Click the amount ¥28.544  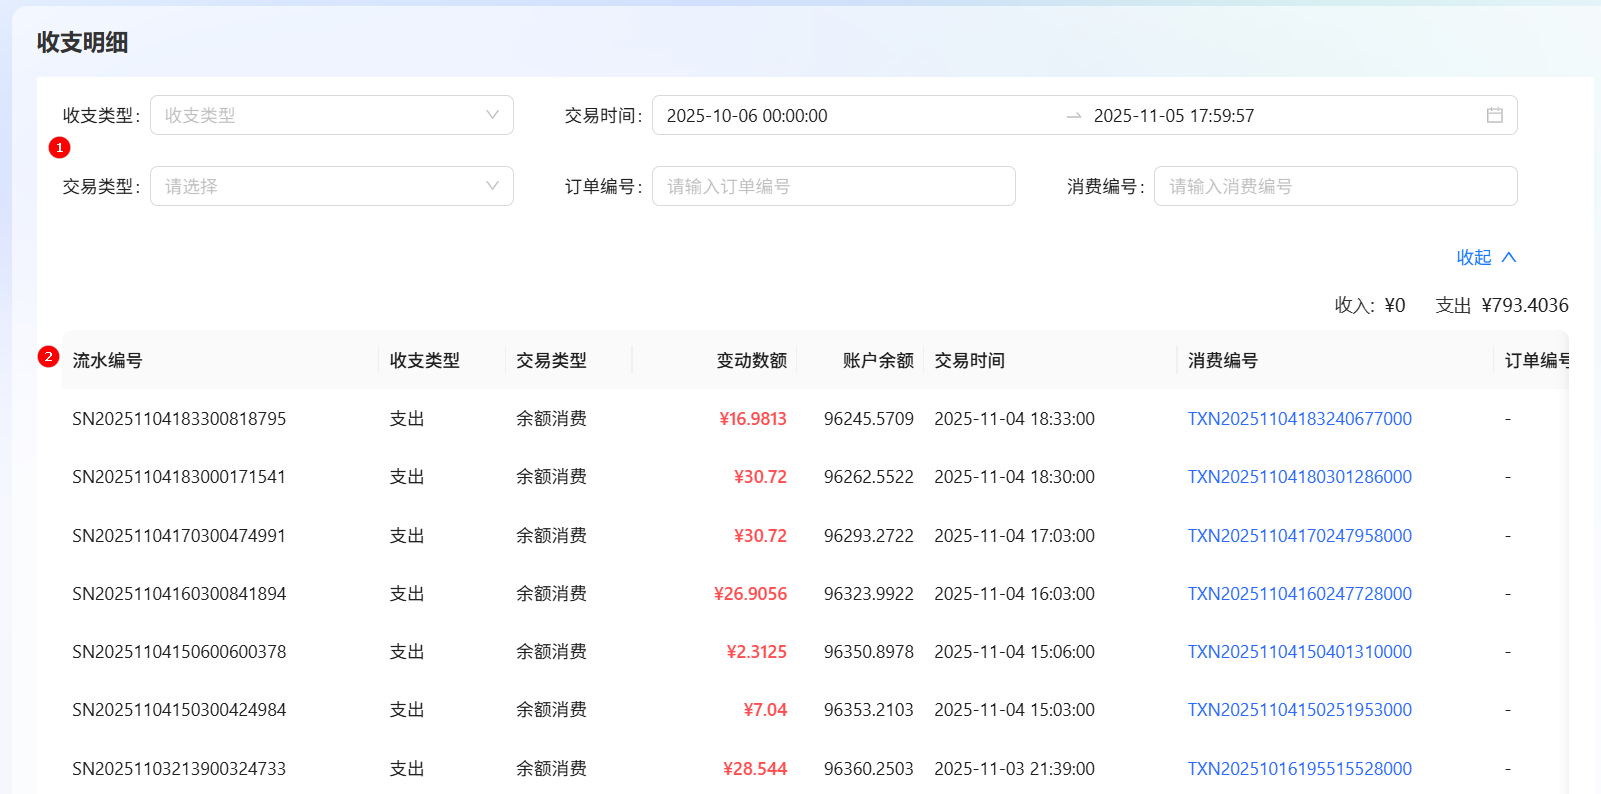(x=755, y=769)
